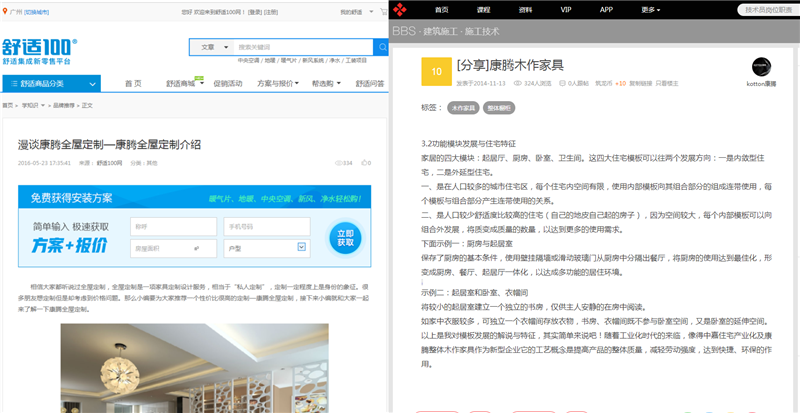Image resolution: width=800 pixels, height=413 pixels.
Task: Click the 只看楼主 link
Action: (667, 83)
